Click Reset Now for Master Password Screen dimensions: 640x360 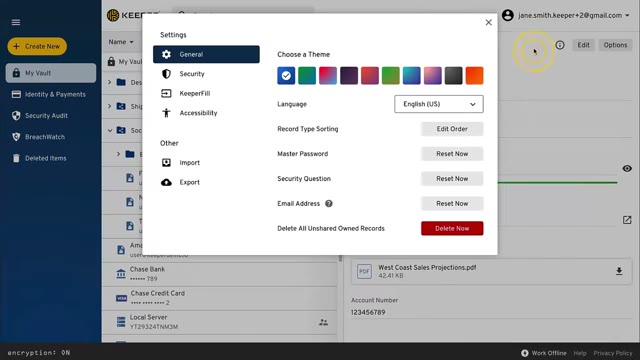(x=452, y=154)
